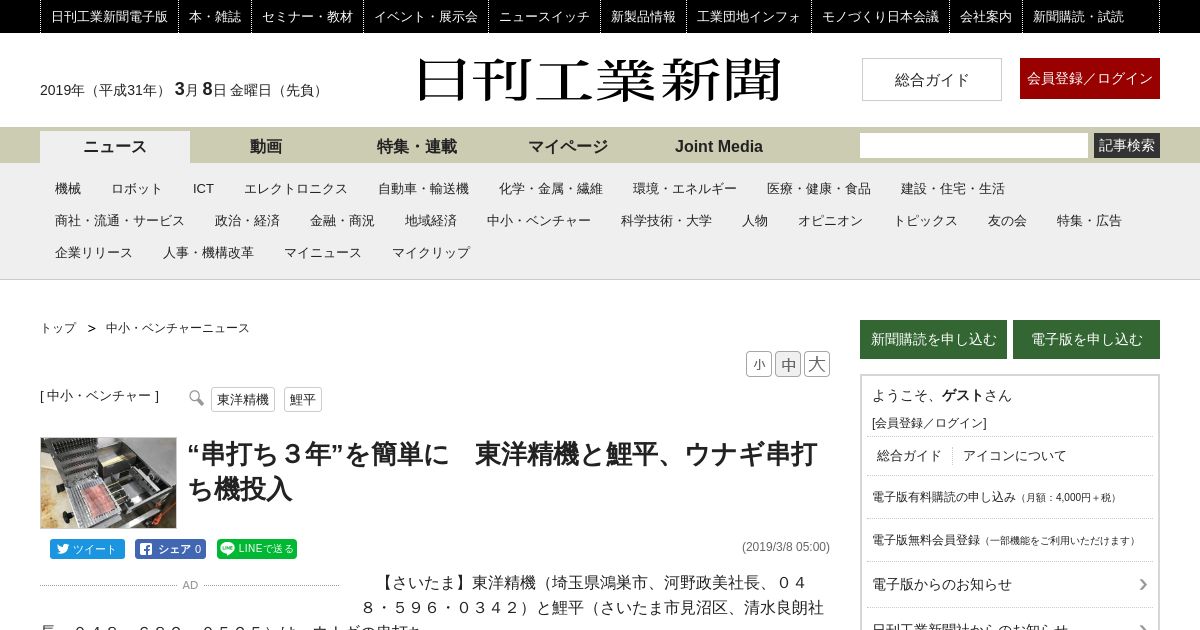Open マイニュース link
The width and height of the screenshot is (1200, 630).
click(323, 252)
